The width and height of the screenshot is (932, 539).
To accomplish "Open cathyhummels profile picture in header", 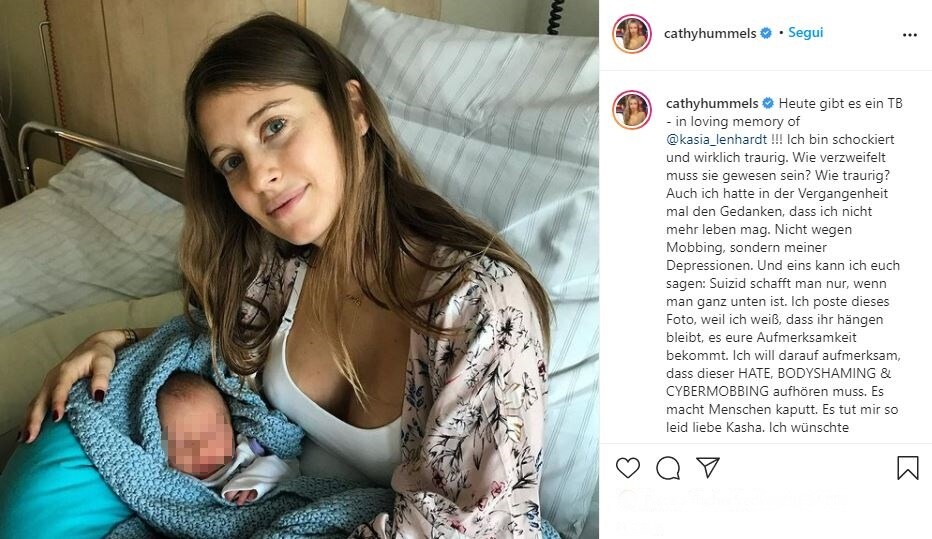I will pos(632,34).
